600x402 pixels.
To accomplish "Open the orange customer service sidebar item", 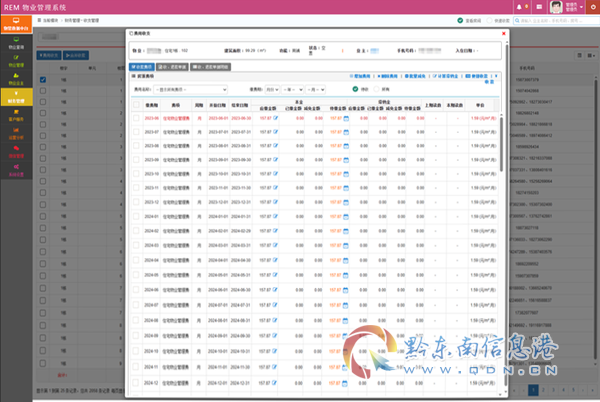I will 16,115.
